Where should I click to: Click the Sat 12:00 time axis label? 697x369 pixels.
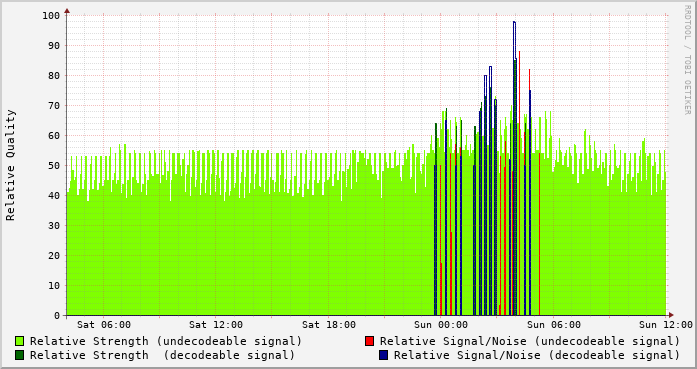(216, 325)
